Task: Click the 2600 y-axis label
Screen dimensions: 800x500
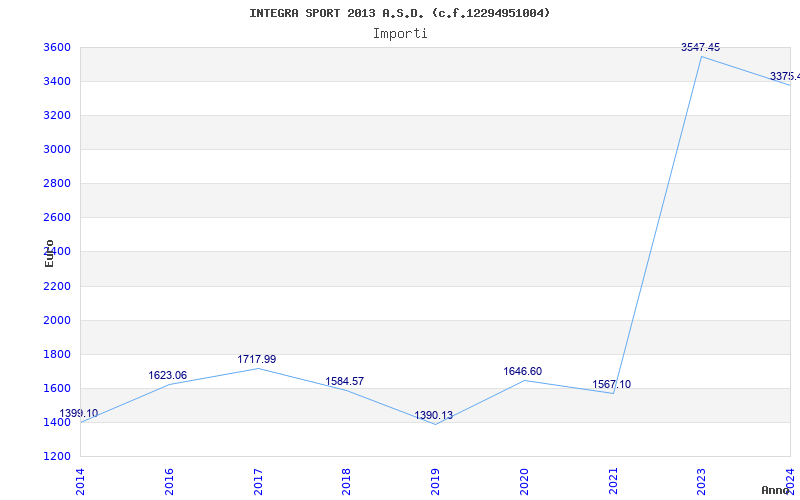Action: (x=57, y=218)
